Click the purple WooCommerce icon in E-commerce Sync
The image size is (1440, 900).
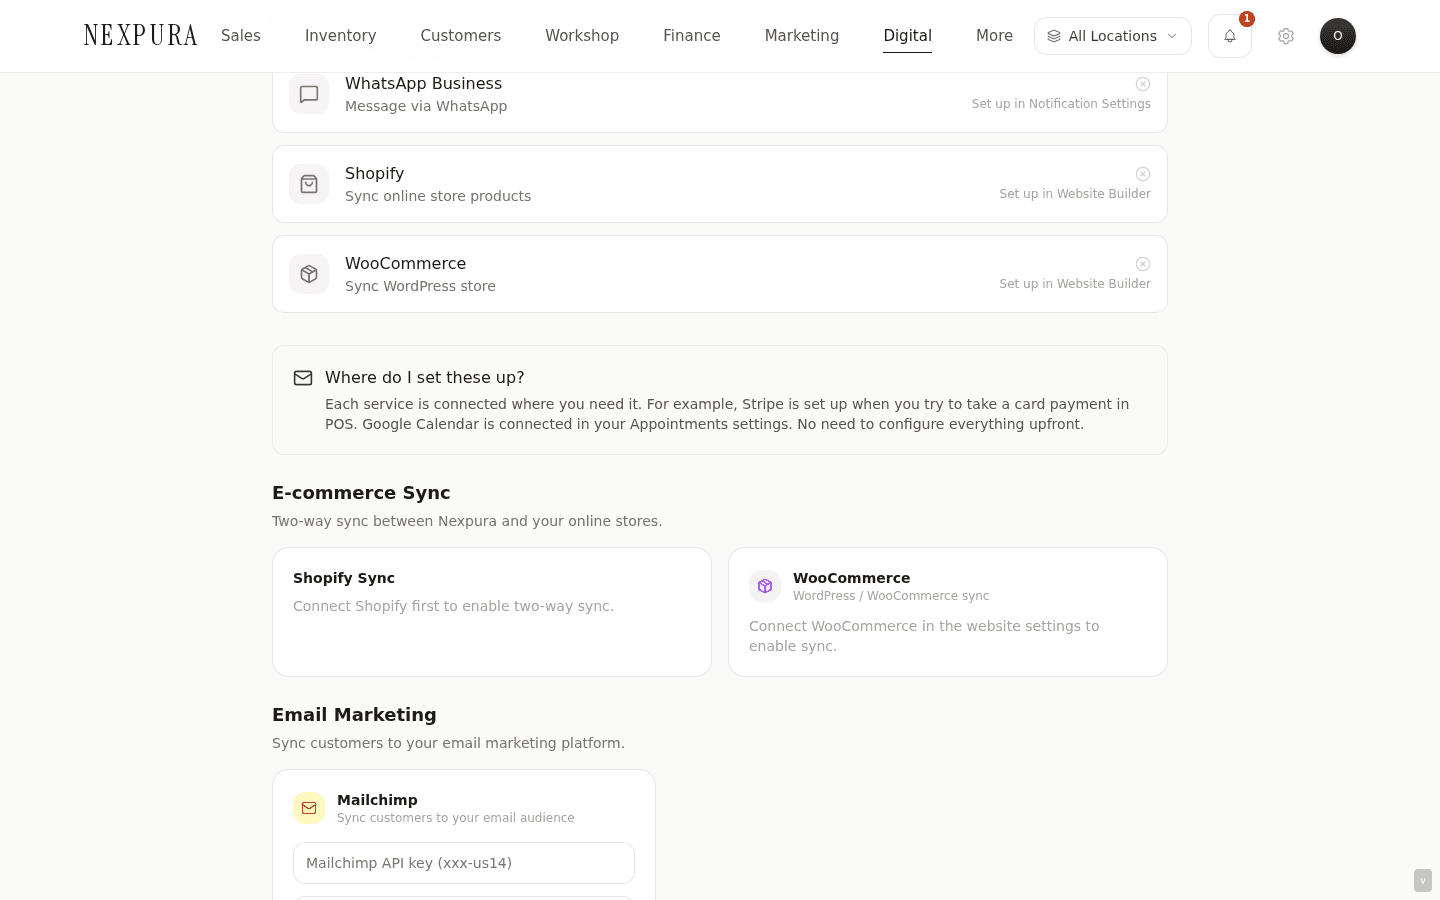(765, 586)
